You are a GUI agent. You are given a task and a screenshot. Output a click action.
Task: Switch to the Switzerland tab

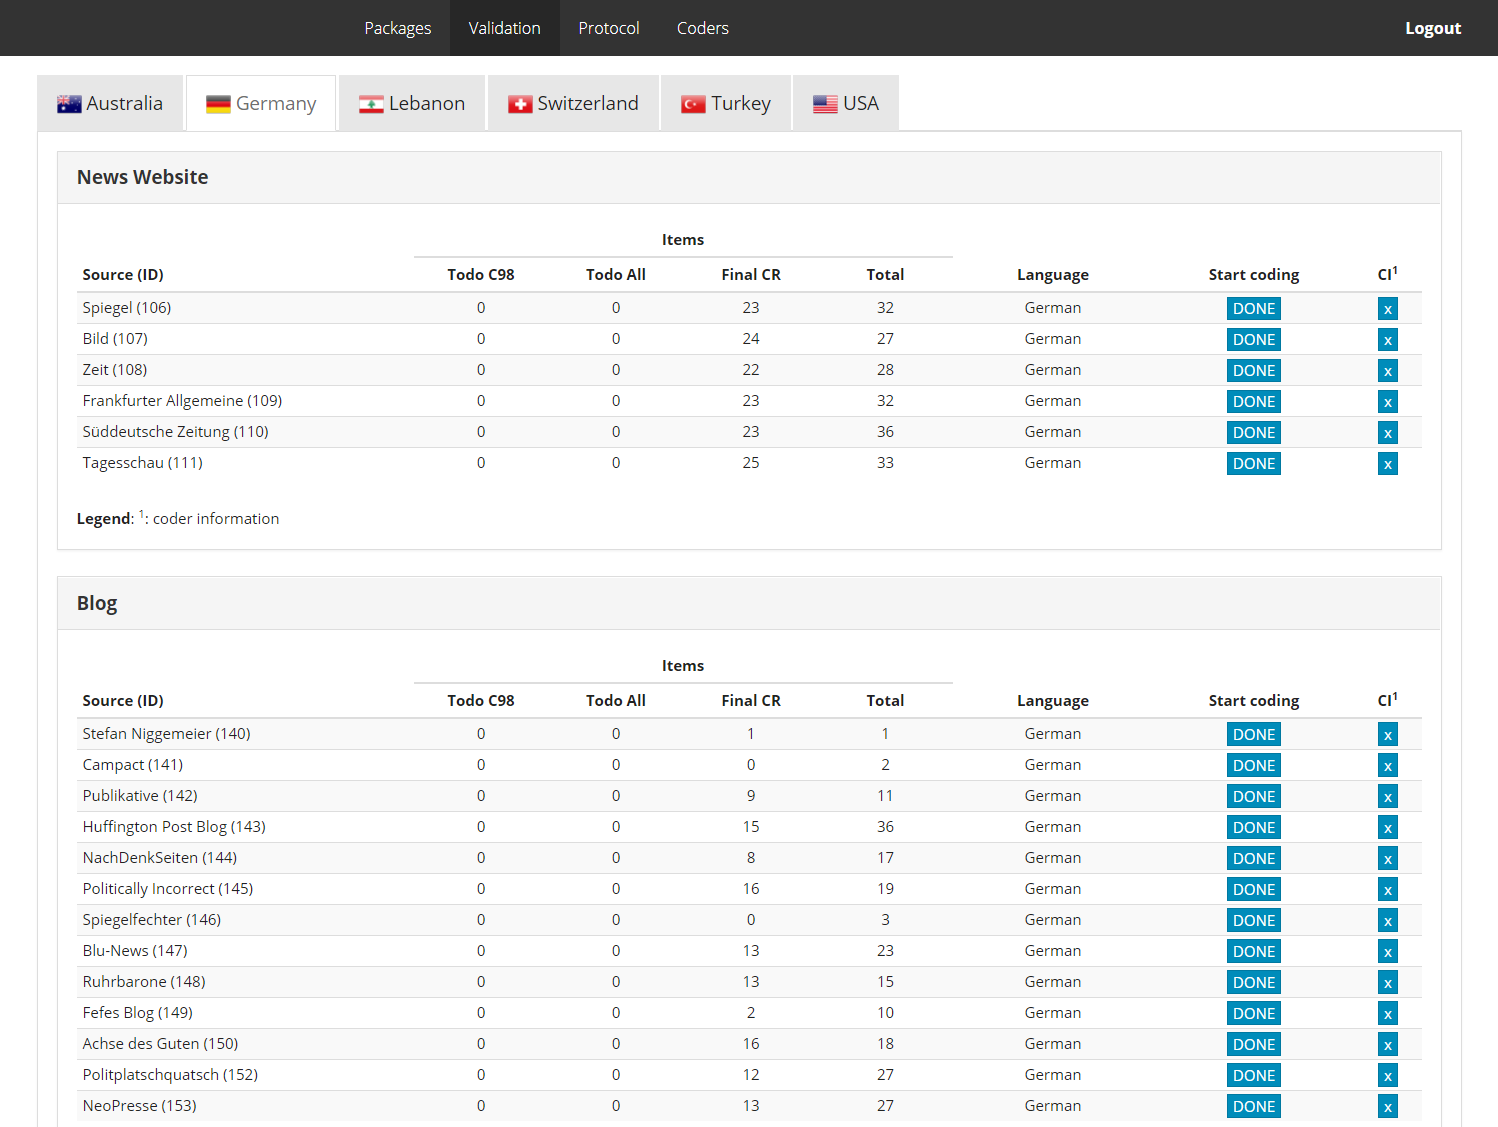point(573,103)
